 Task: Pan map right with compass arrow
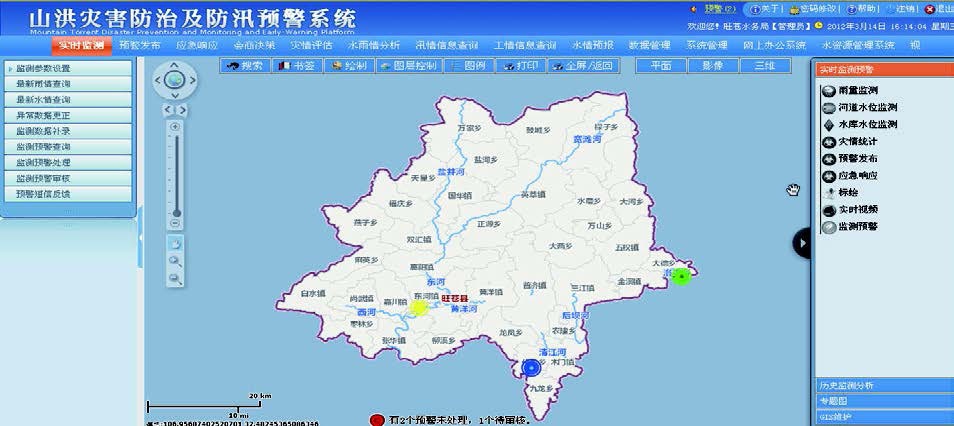tap(192, 80)
